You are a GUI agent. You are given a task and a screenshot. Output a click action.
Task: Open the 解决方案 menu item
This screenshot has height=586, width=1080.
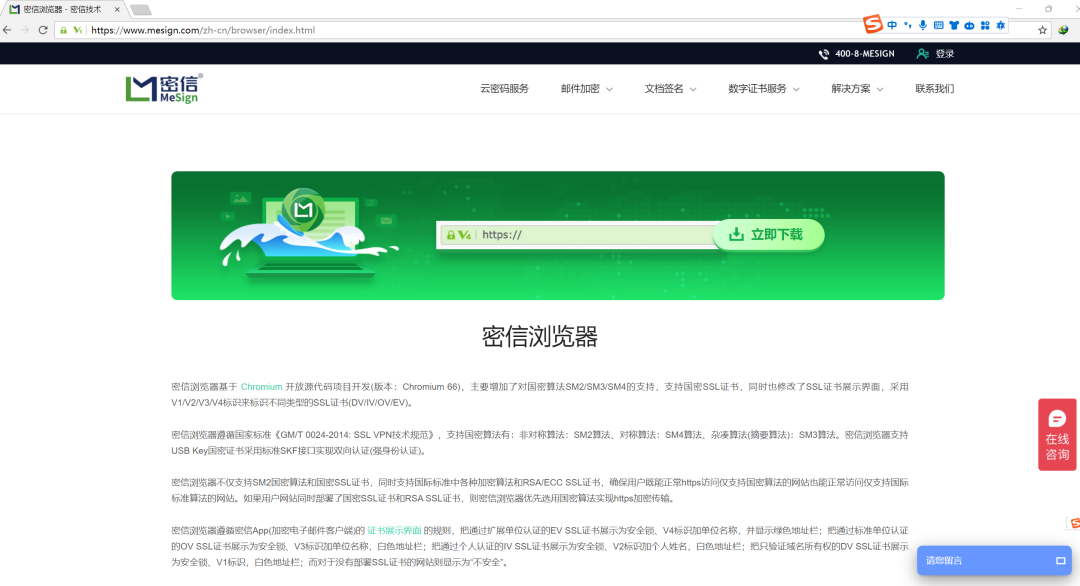click(851, 89)
